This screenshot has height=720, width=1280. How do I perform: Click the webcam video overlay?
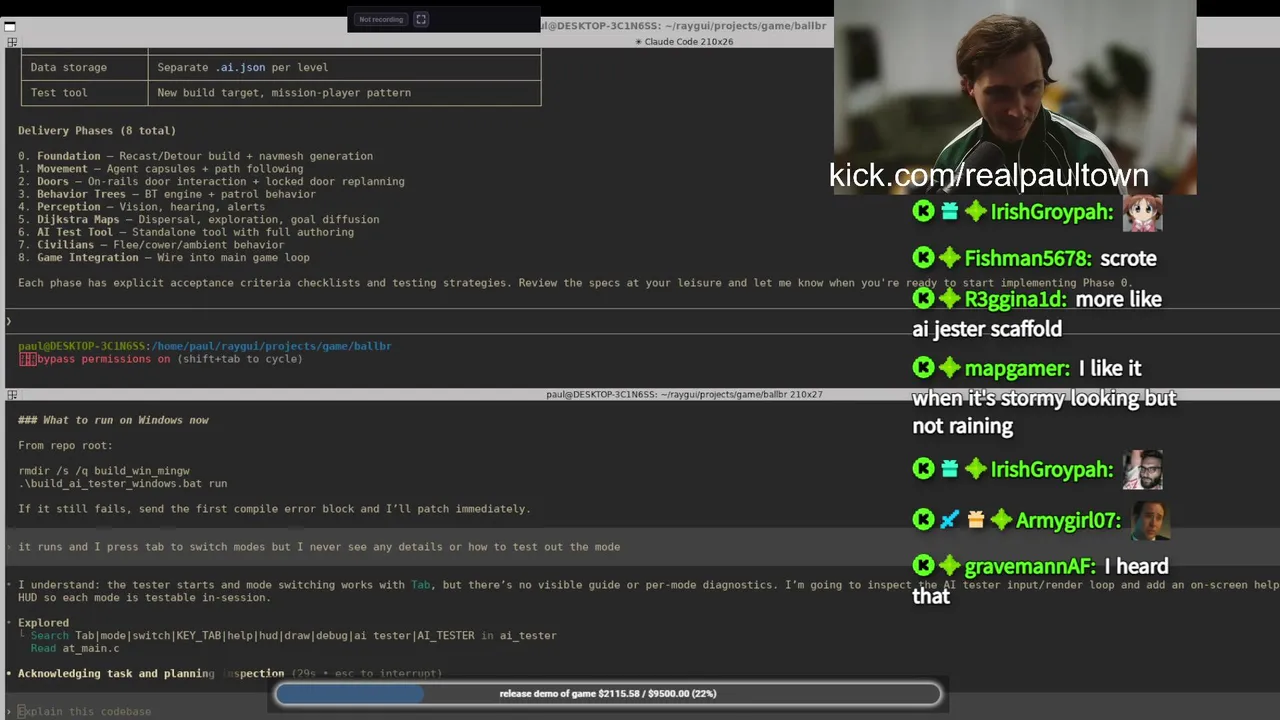coord(1015,97)
